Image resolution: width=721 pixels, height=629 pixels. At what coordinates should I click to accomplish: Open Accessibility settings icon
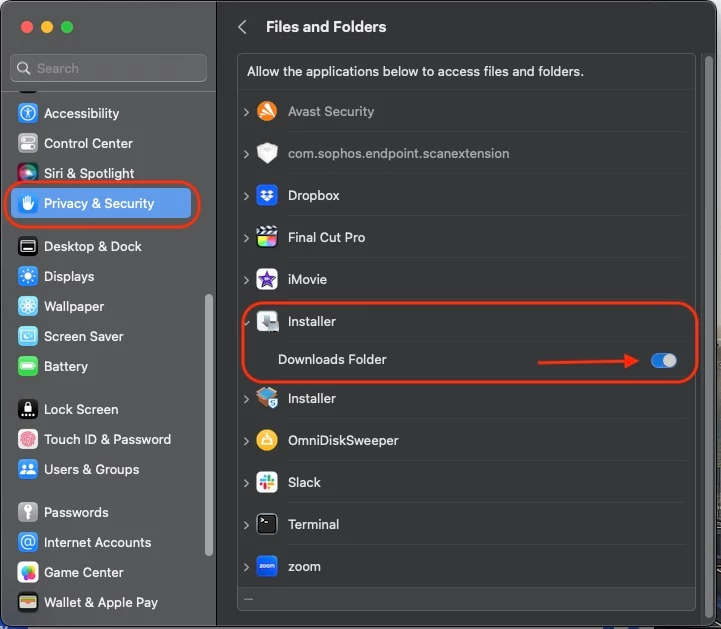[x=28, y=113]
